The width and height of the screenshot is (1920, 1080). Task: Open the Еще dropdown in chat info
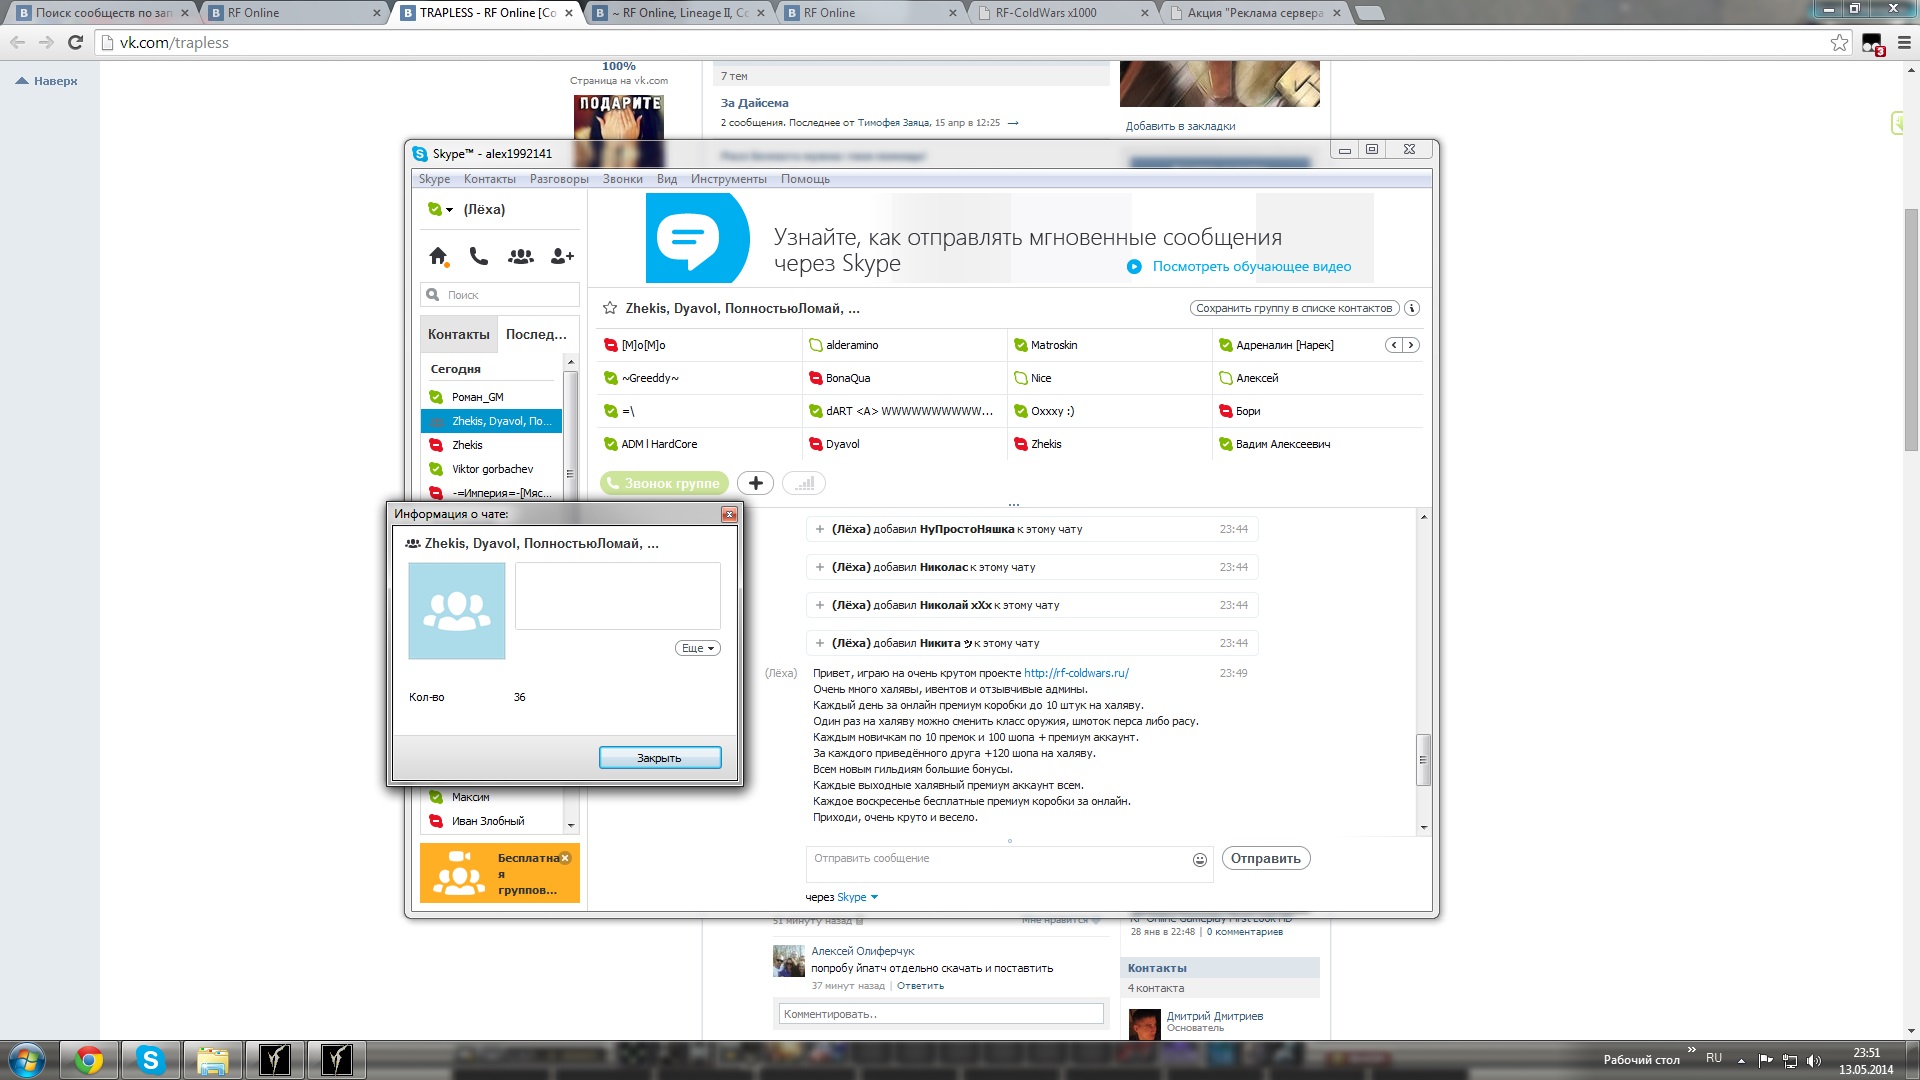tap(698, 648)
